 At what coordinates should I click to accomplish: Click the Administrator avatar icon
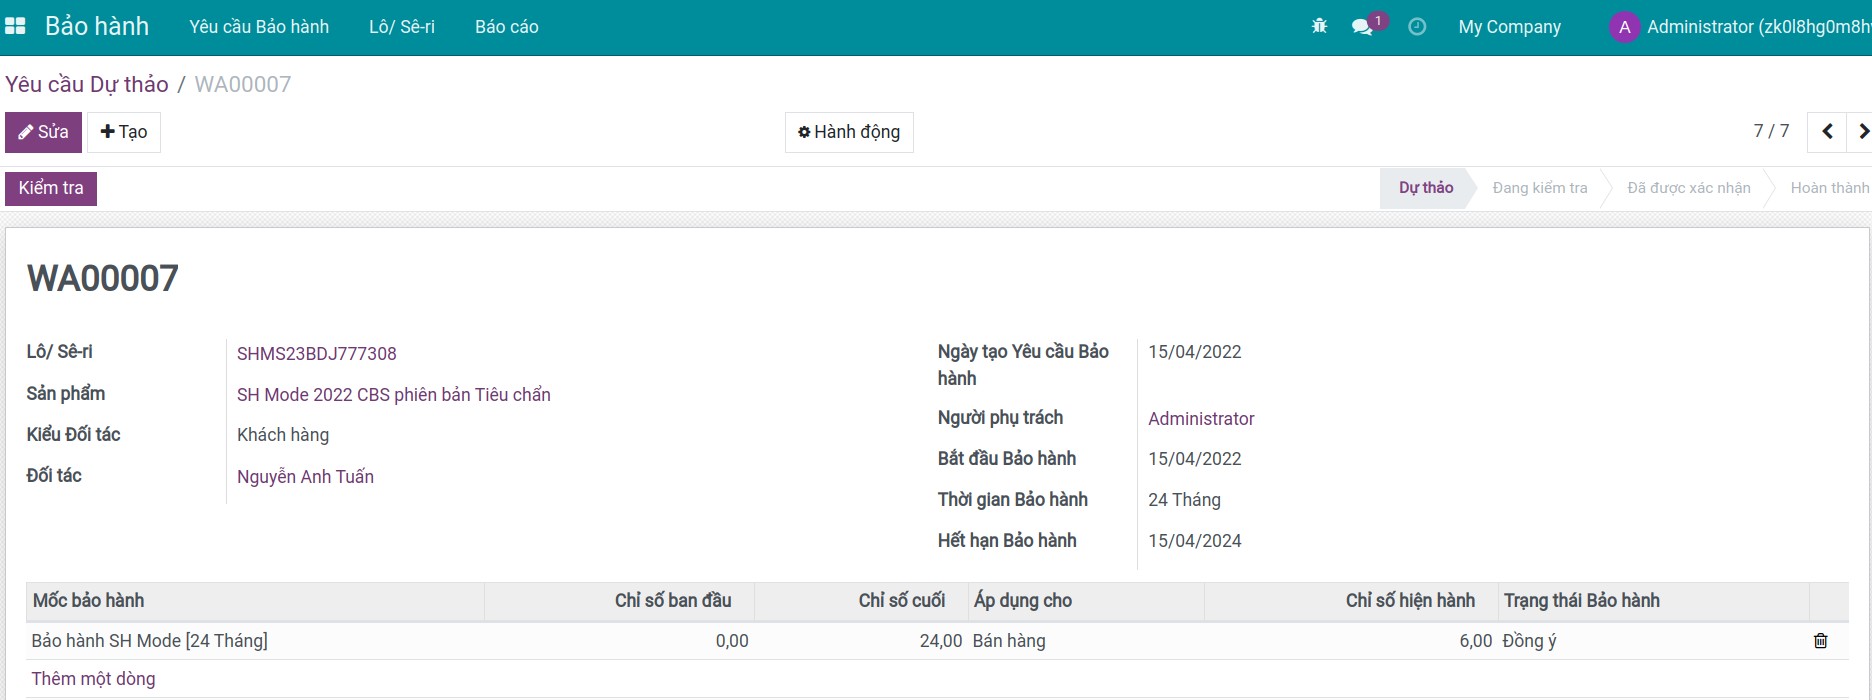point(1624,27)
